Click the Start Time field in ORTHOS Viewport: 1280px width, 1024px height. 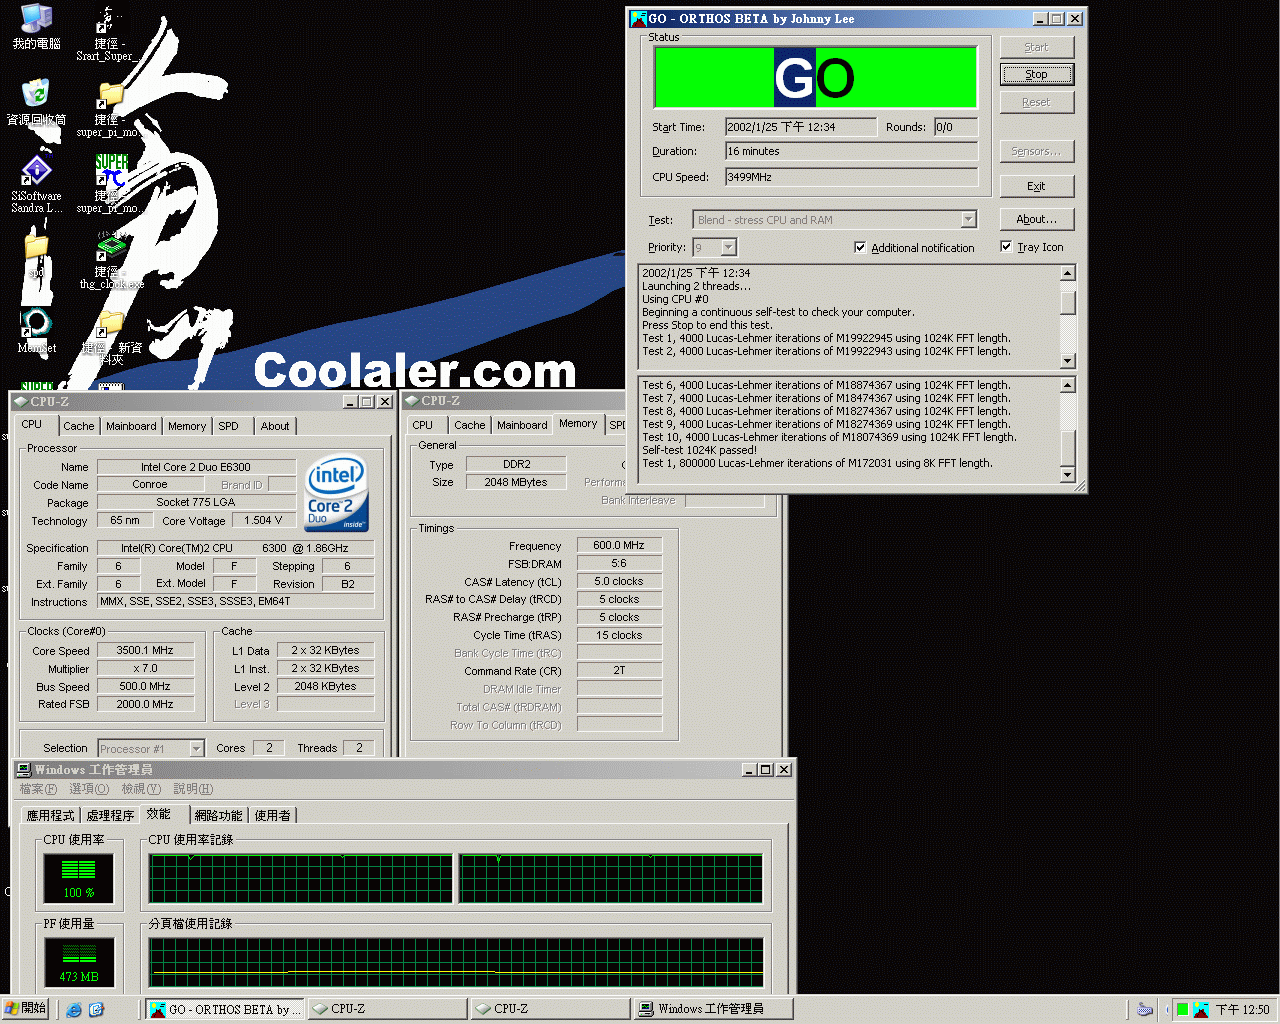pyautogui.click(x=801, y=127)
